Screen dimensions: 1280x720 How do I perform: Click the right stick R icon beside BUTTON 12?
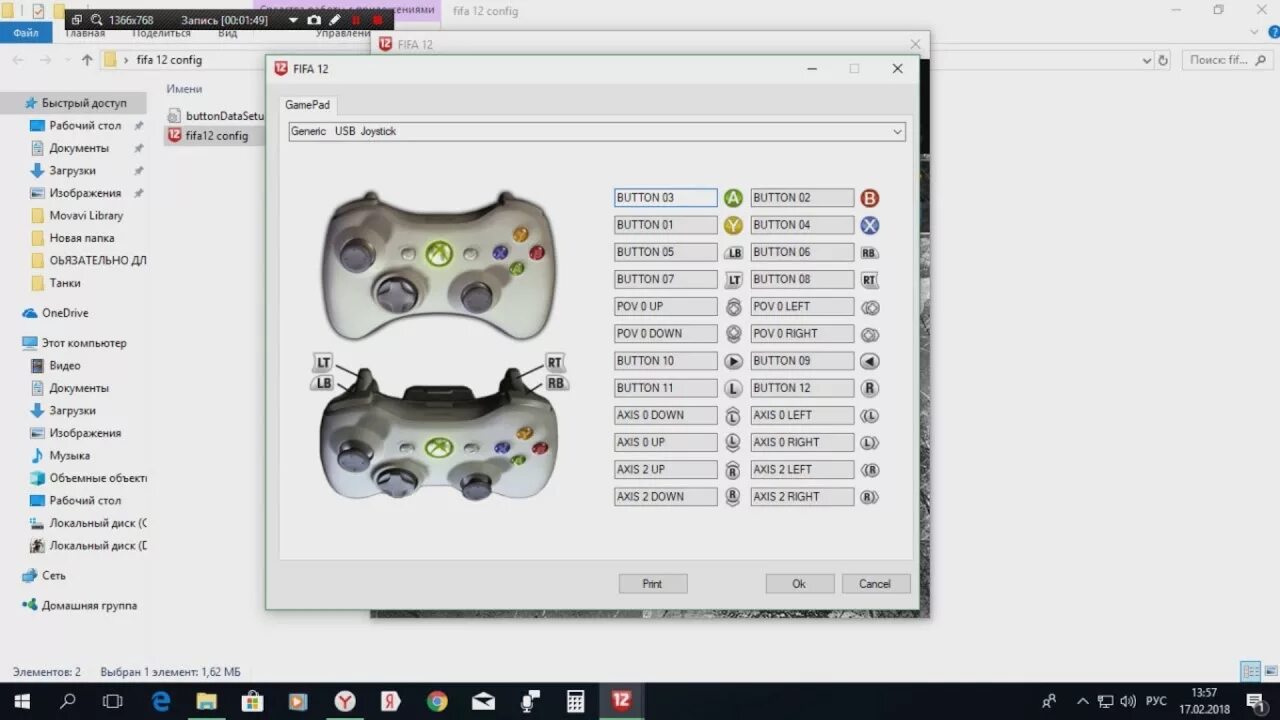pos(870,388)
